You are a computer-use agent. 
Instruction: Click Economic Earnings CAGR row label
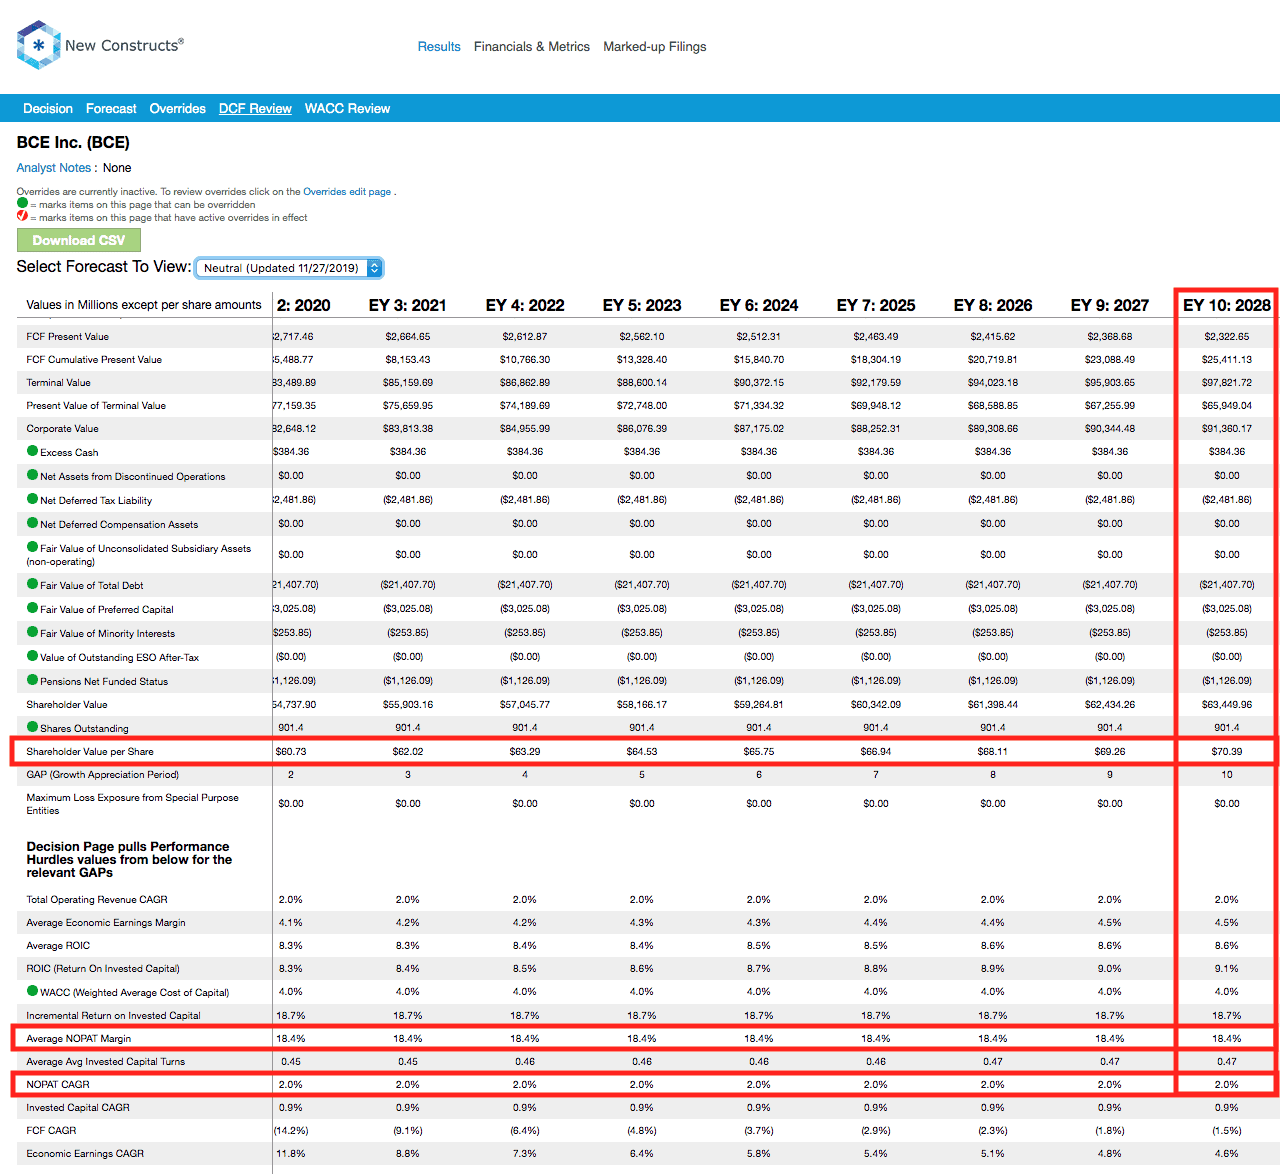[x=85, y=1153]
